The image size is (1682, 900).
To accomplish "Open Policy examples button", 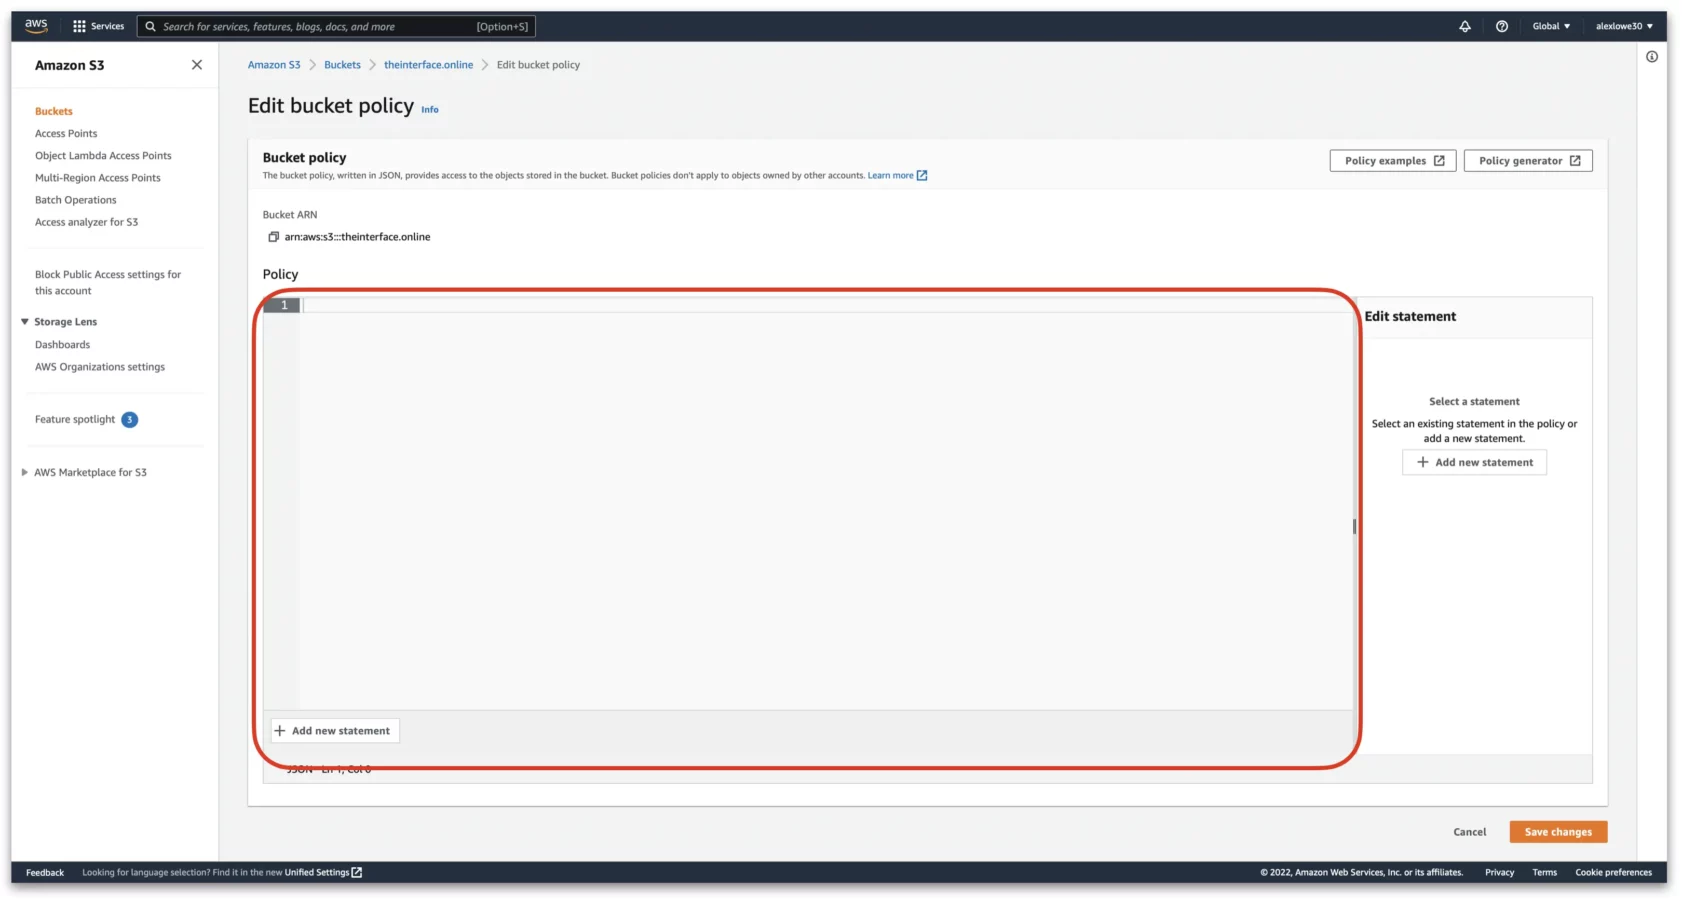I will [x=1393, y=161].
